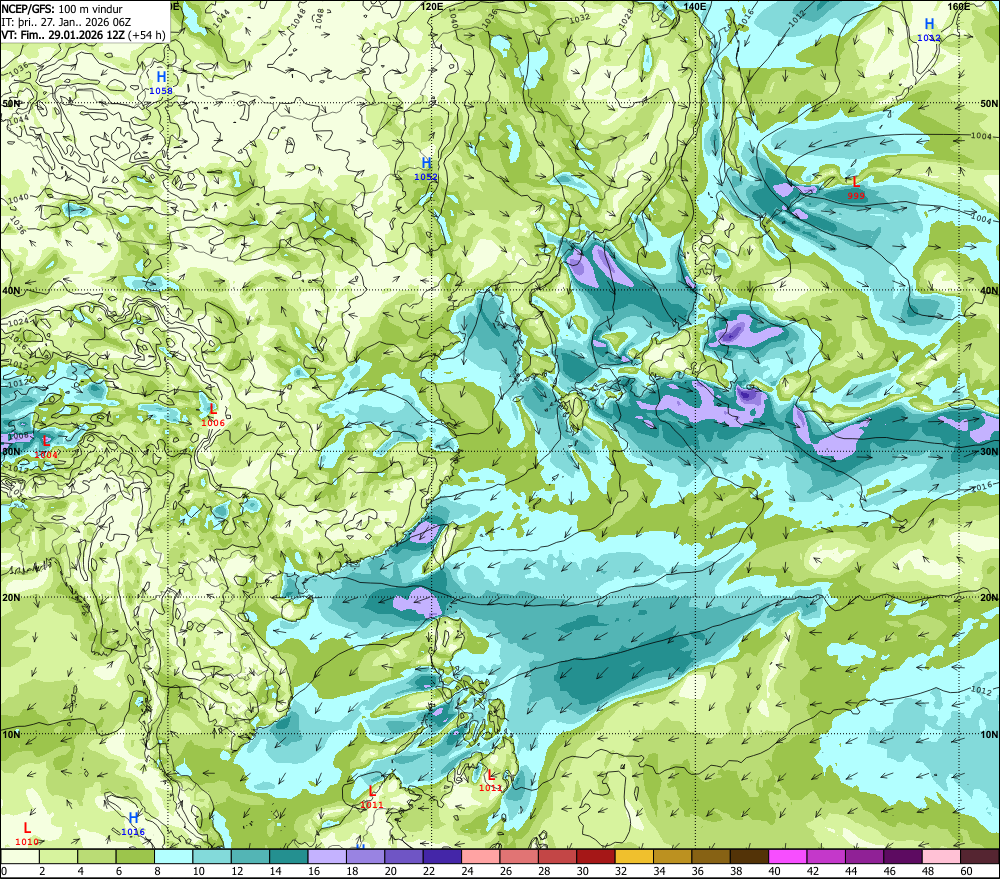Click the legend value 24
This screenshot has width=1000, height=879.
tap(467, 871)
